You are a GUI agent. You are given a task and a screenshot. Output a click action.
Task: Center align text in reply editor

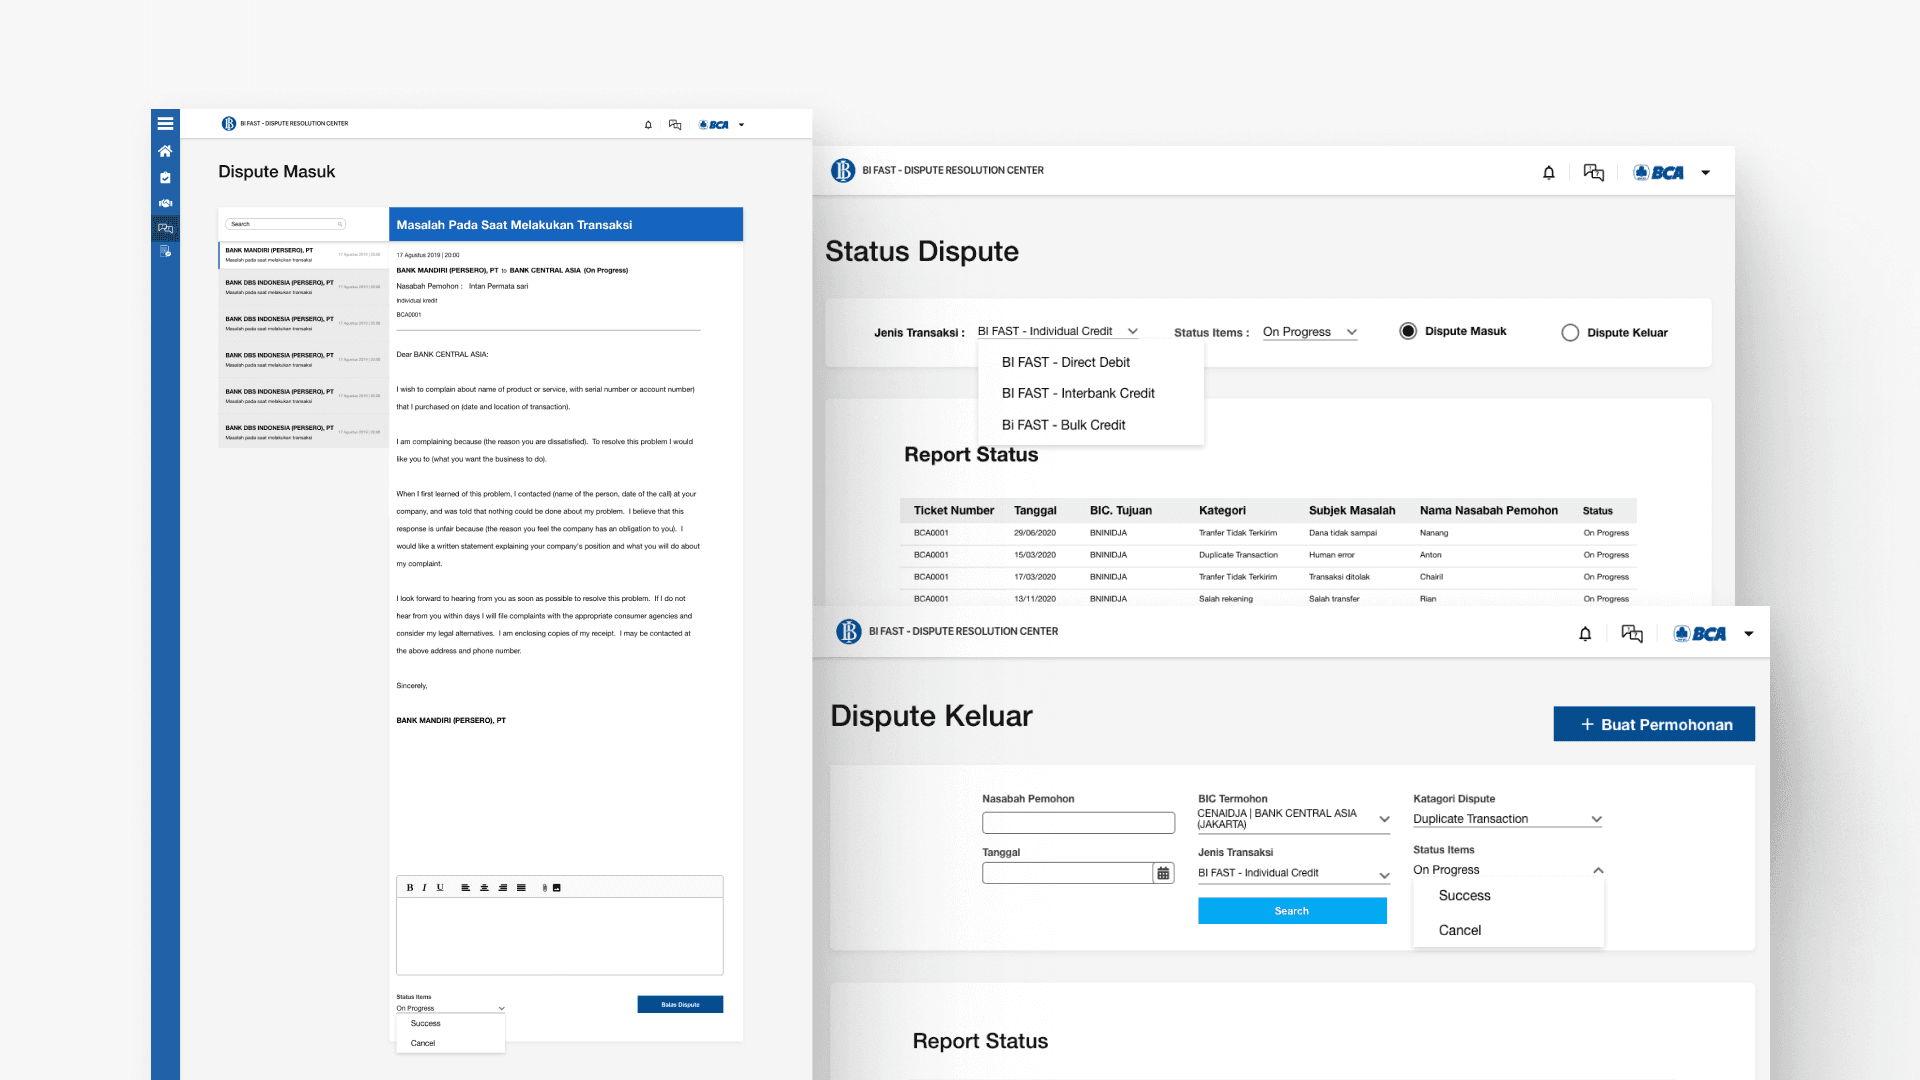coord(484,888)
